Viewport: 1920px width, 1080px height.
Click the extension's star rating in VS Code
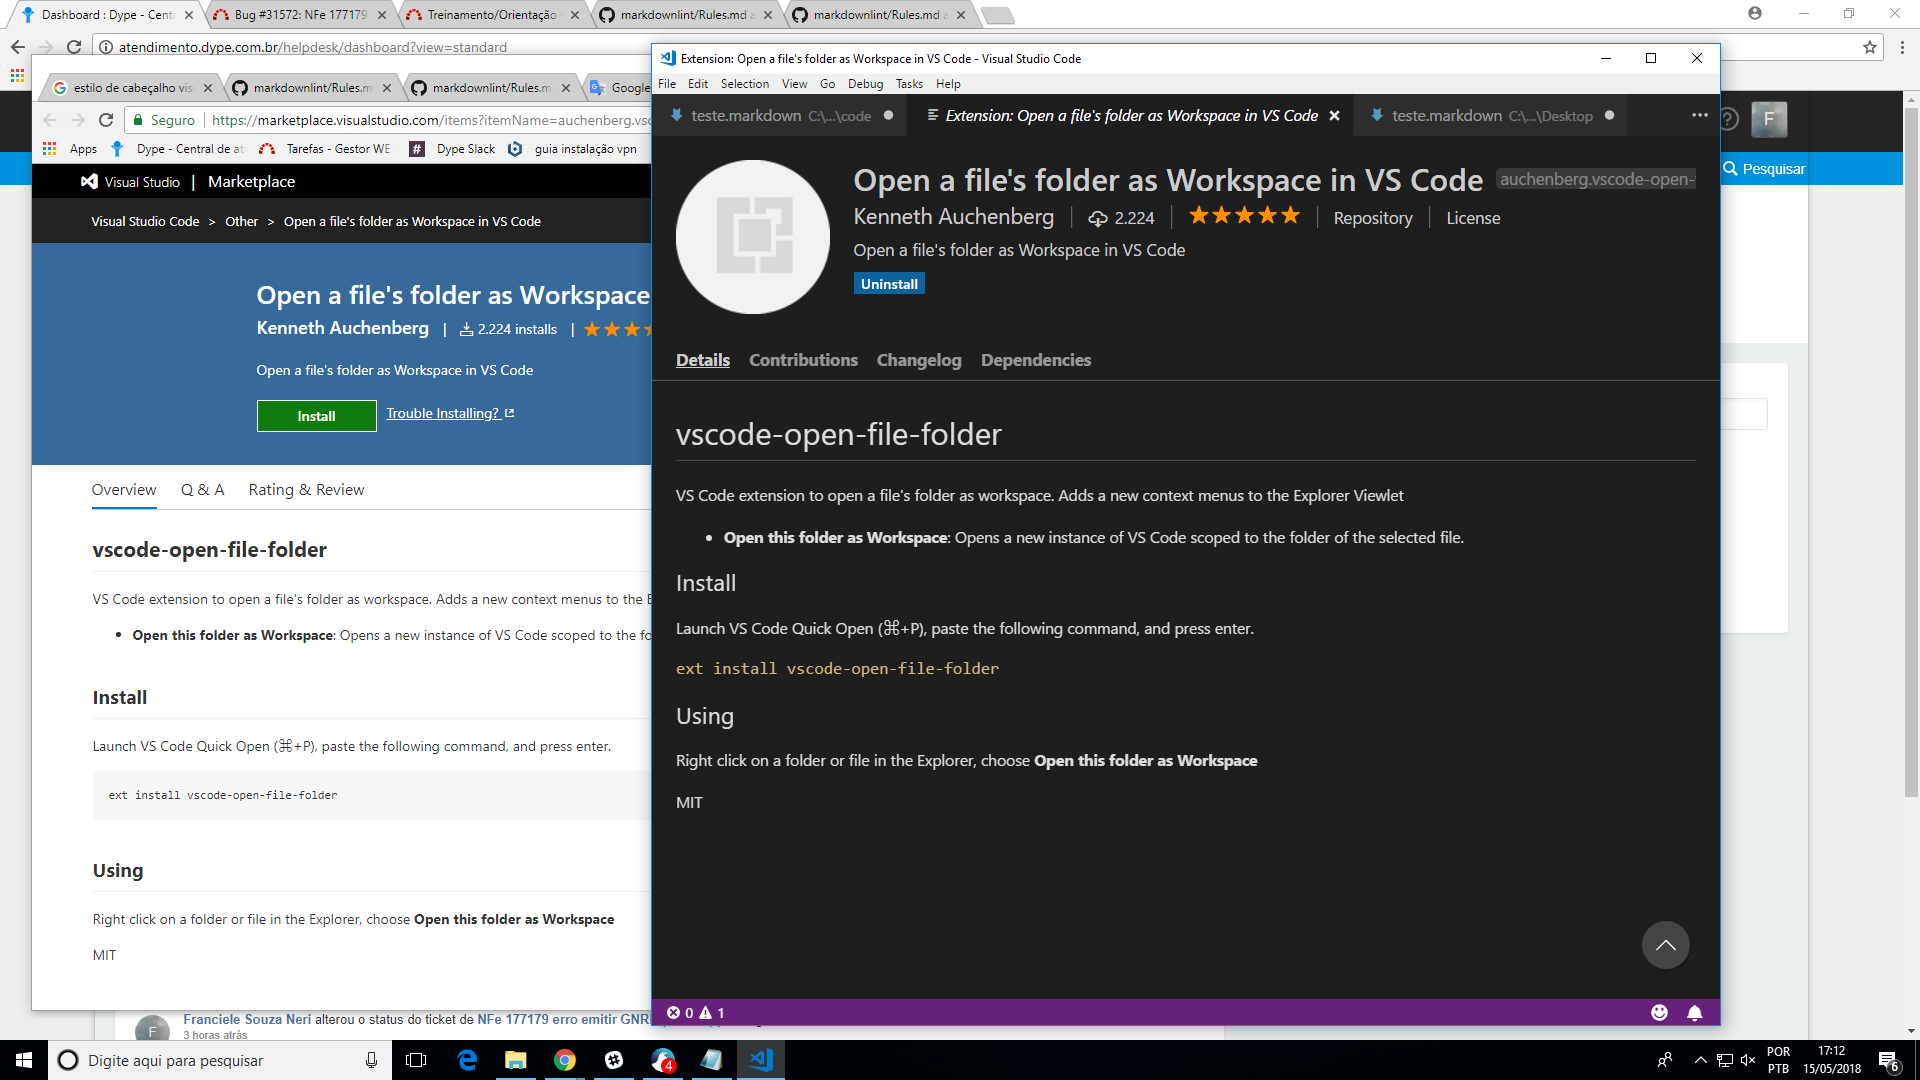(1244, 216)
